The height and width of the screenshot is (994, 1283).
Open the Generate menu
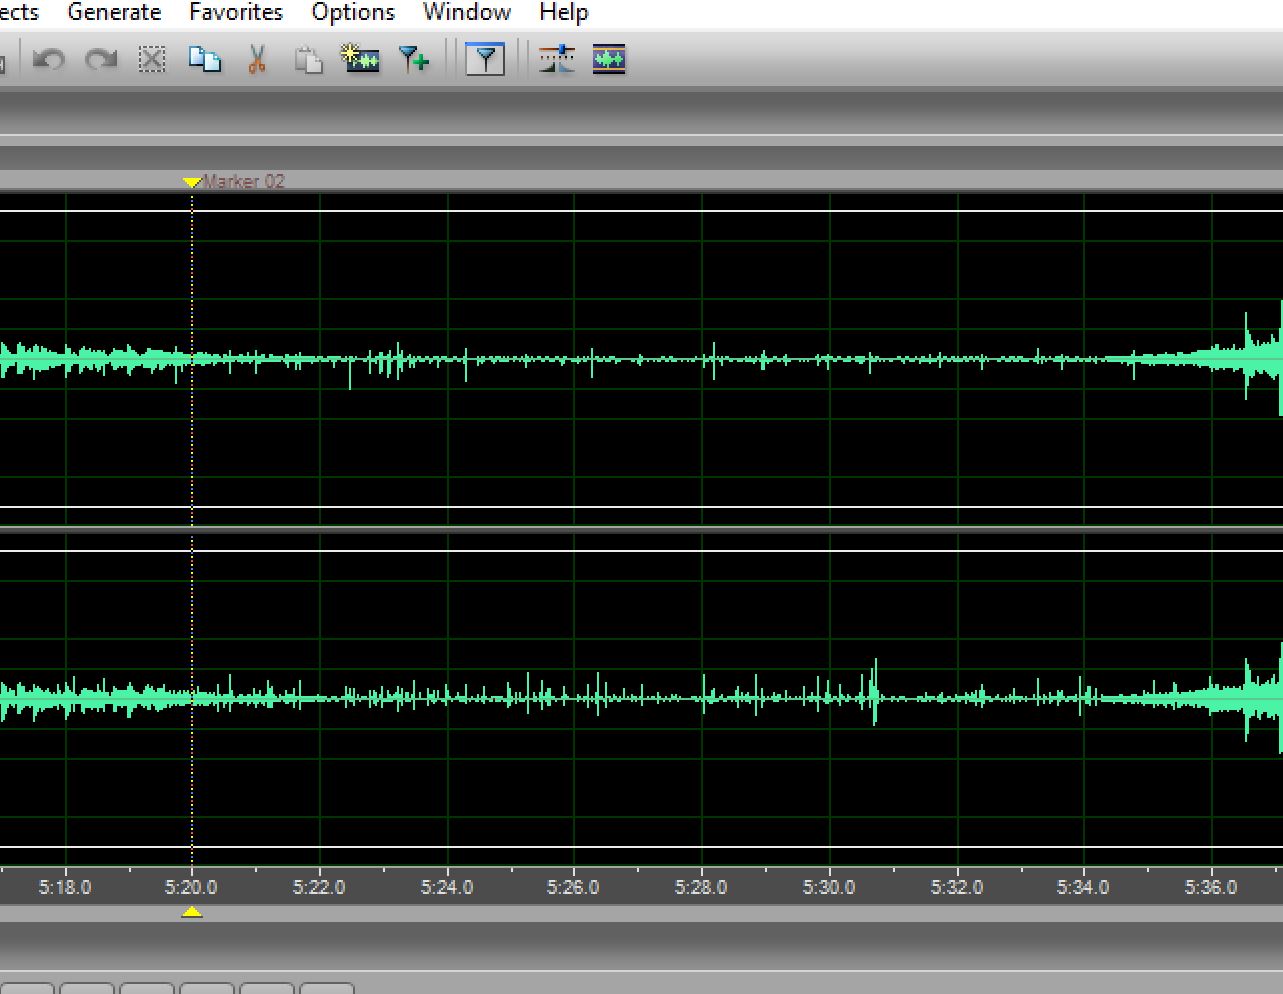click(x=114, y=13)
